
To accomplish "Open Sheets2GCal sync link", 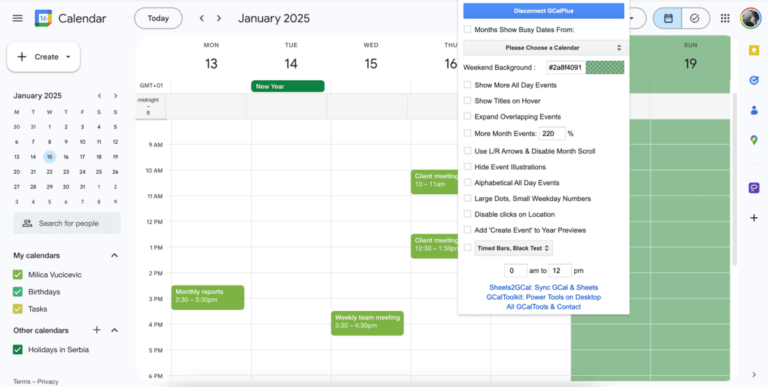I will 544,288.
